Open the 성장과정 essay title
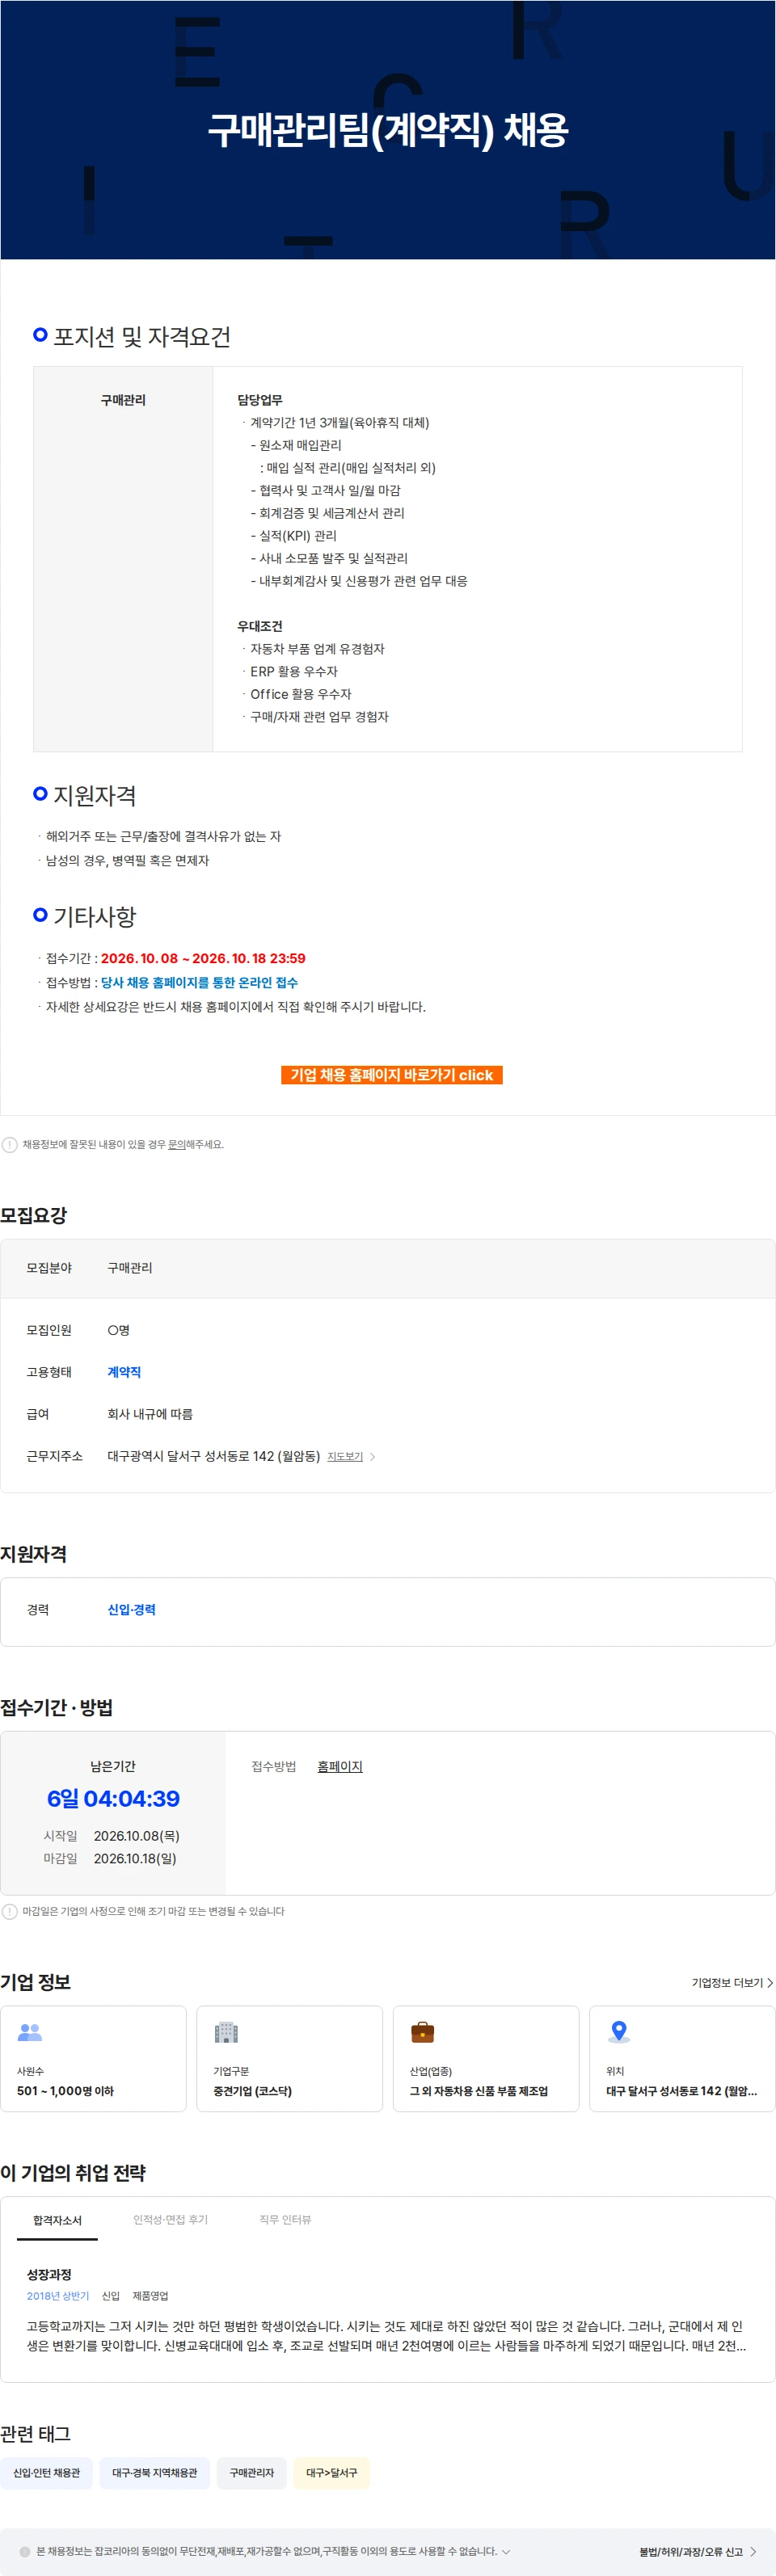The image size is (776, 2576). pyautogui.click(x=49, y=2274)
